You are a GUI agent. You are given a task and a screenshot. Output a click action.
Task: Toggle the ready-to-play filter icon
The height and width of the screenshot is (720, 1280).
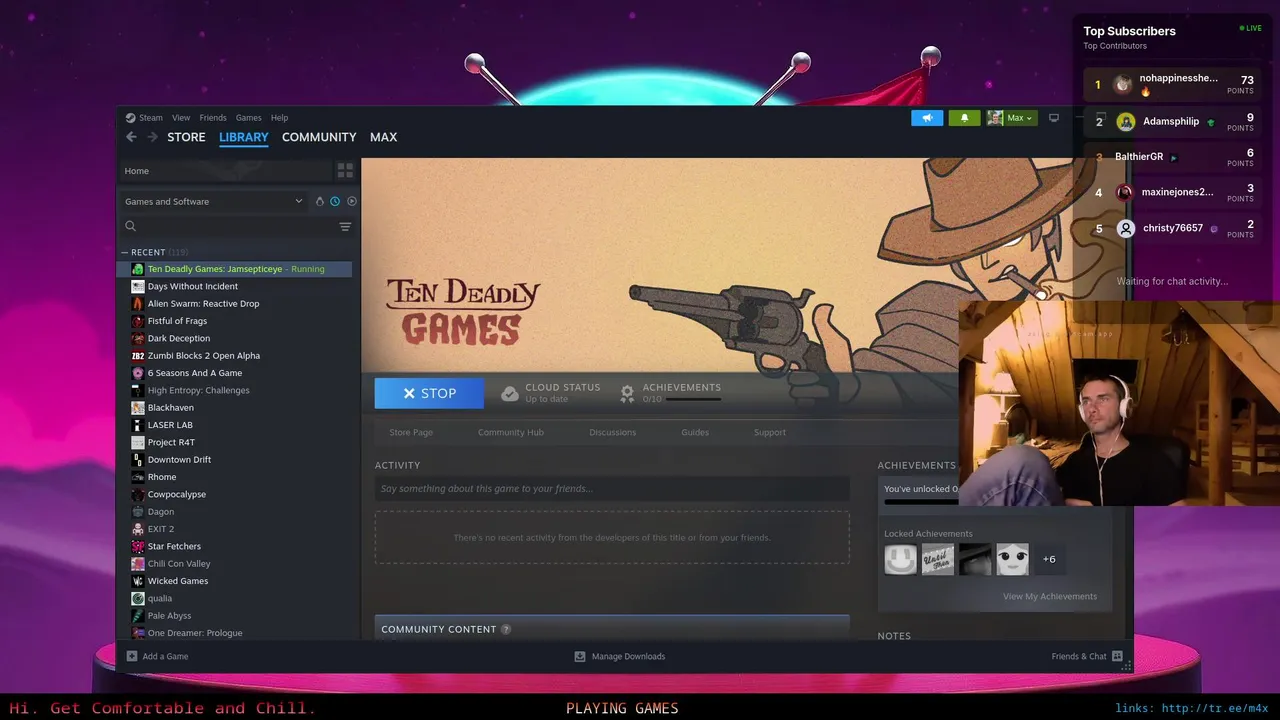(352, 201)
